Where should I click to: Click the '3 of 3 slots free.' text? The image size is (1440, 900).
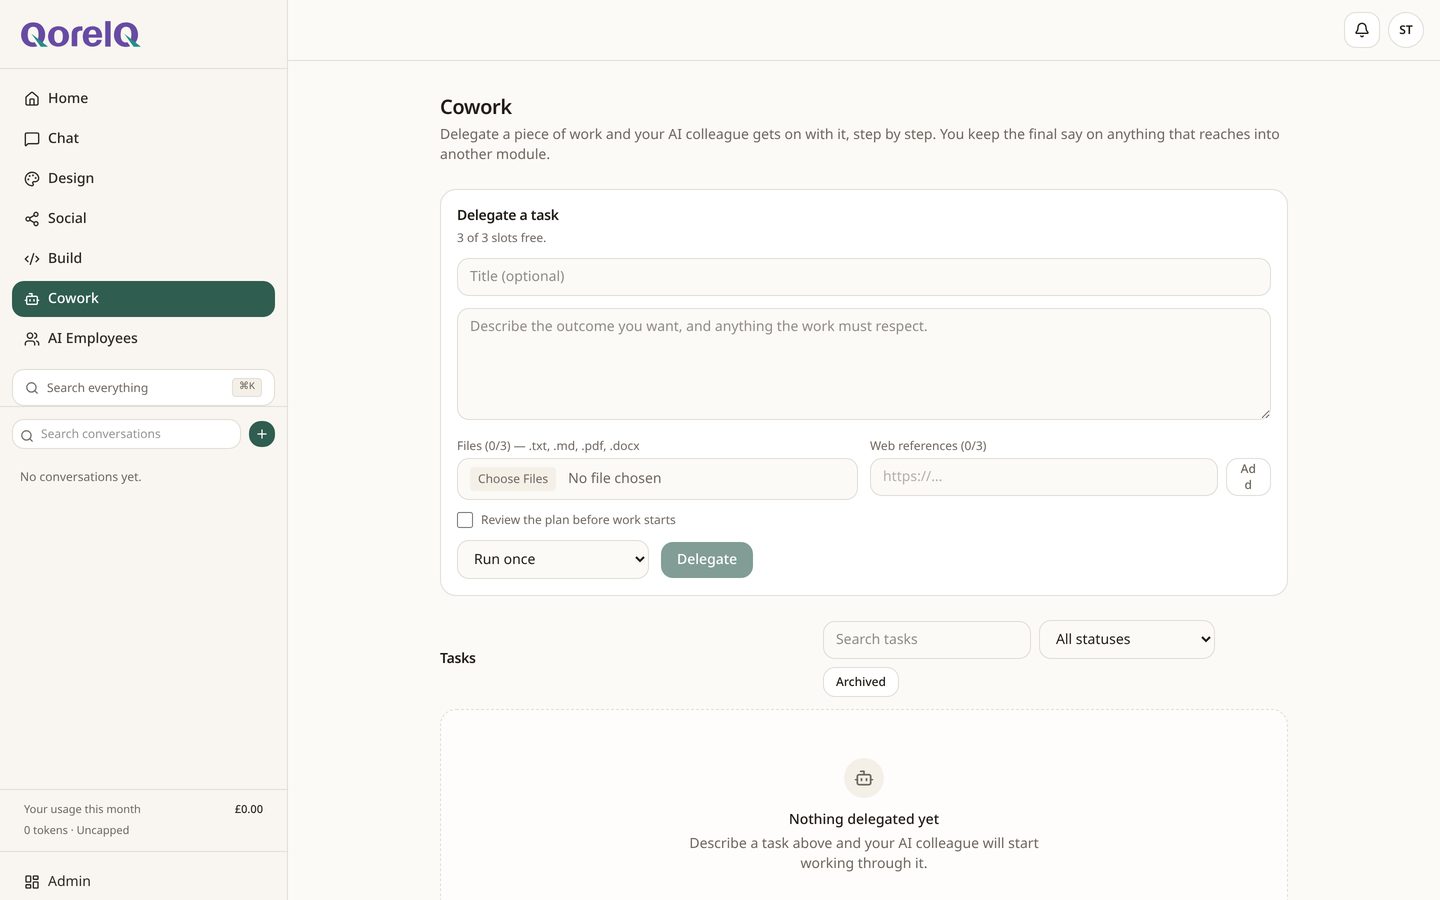tap(501, 238)
